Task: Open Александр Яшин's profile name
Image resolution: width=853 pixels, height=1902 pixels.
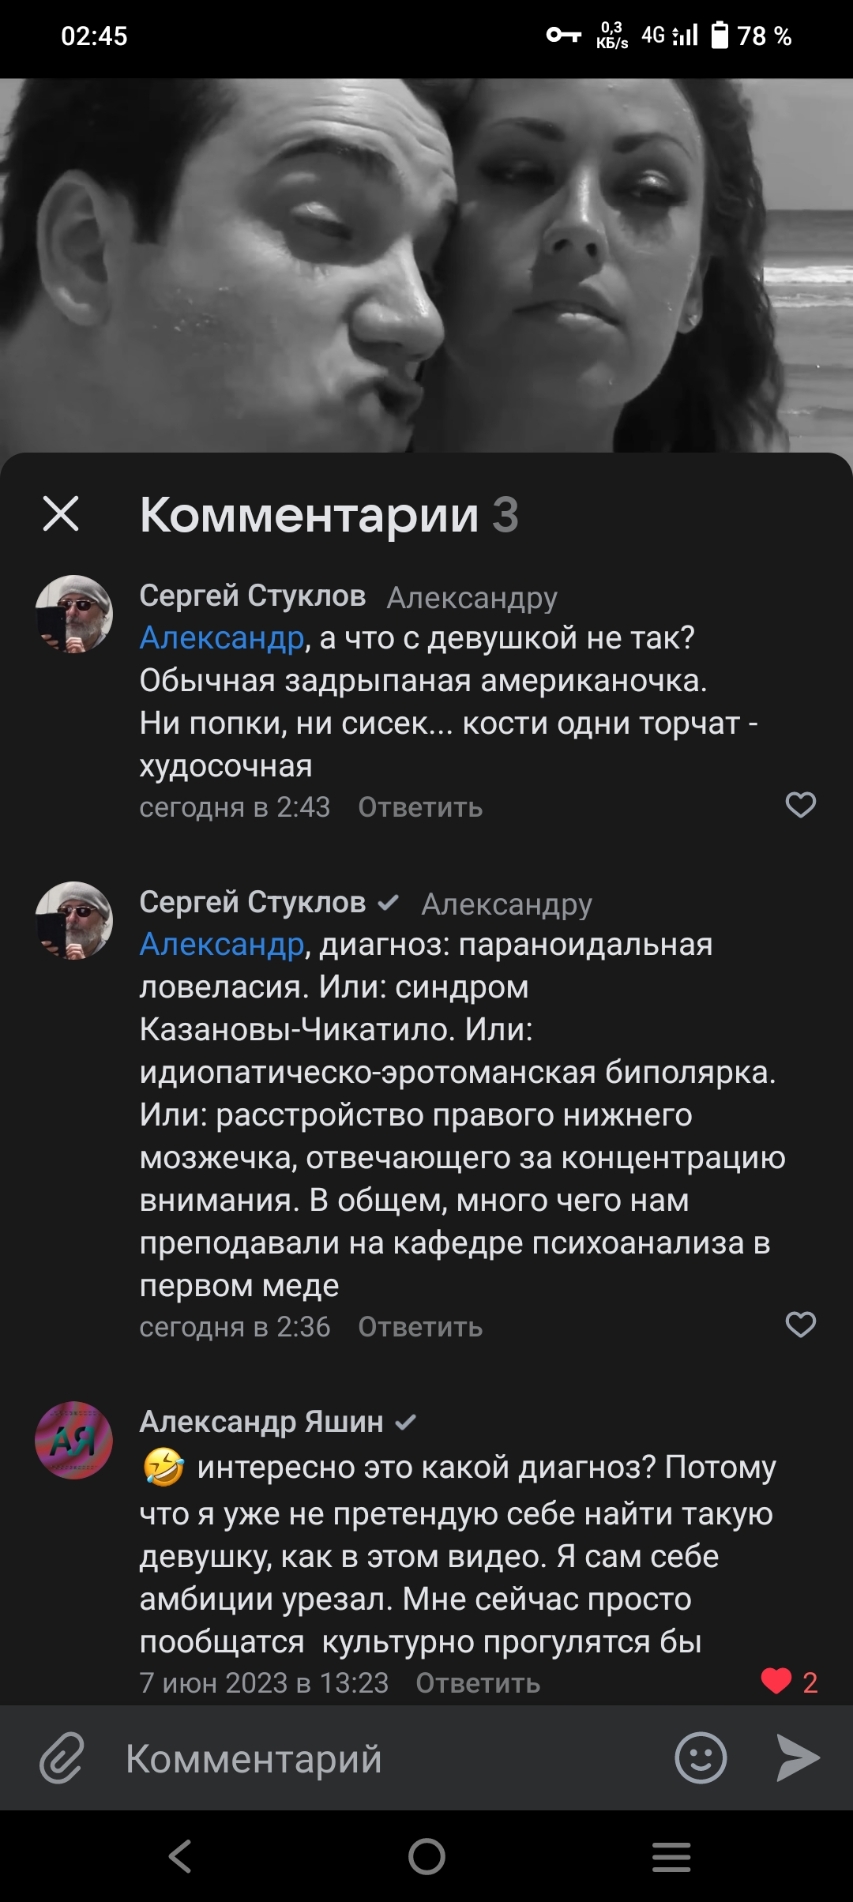Action: pyautogui.click(x=261, y=1421)
